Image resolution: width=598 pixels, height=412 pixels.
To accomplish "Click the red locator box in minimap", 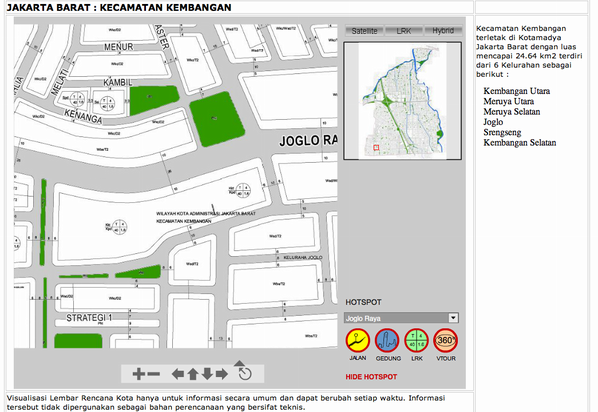I will click(376, 148).
